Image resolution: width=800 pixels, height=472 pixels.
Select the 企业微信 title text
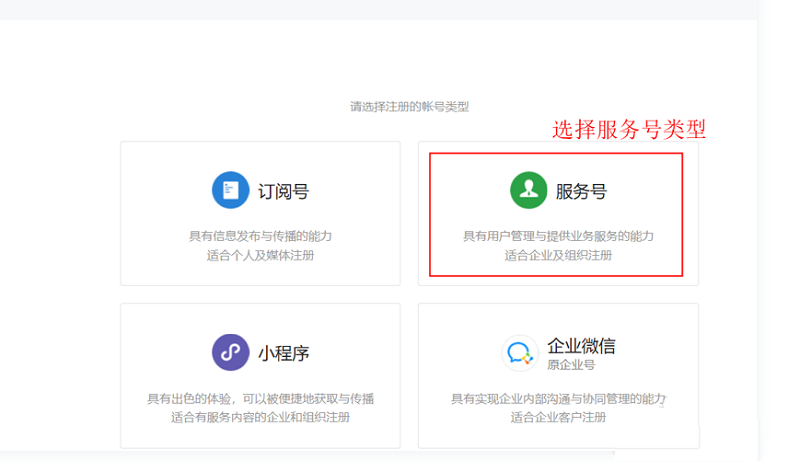coord(581,346)
